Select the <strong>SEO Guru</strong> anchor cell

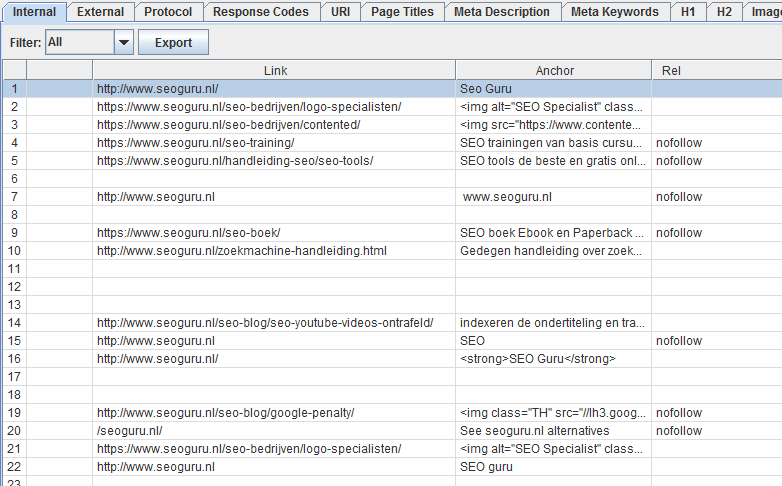click(554, 359)
